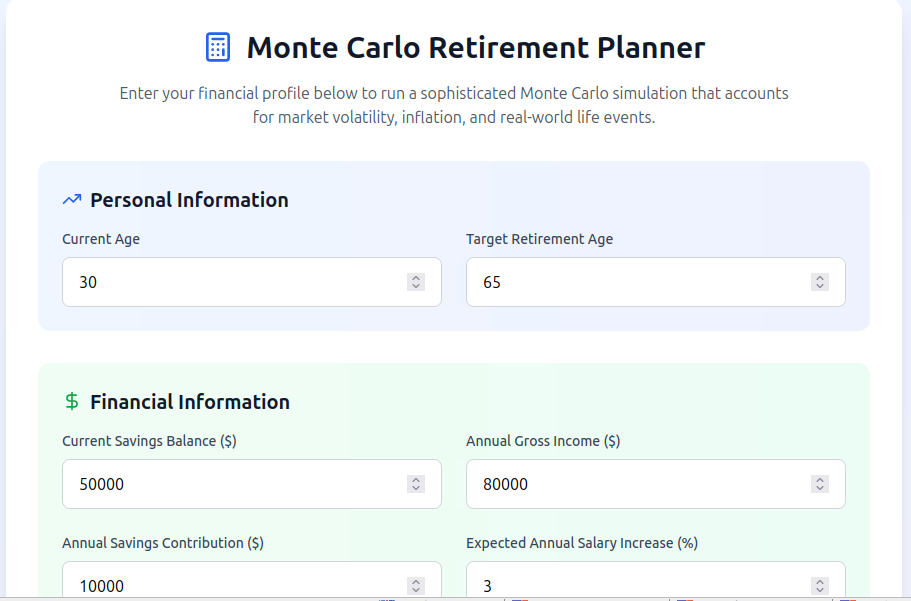Raise Target Retirement Age using up stepper
The height and width of the screenshot is (601, 911).
click(x=820, y=277)
